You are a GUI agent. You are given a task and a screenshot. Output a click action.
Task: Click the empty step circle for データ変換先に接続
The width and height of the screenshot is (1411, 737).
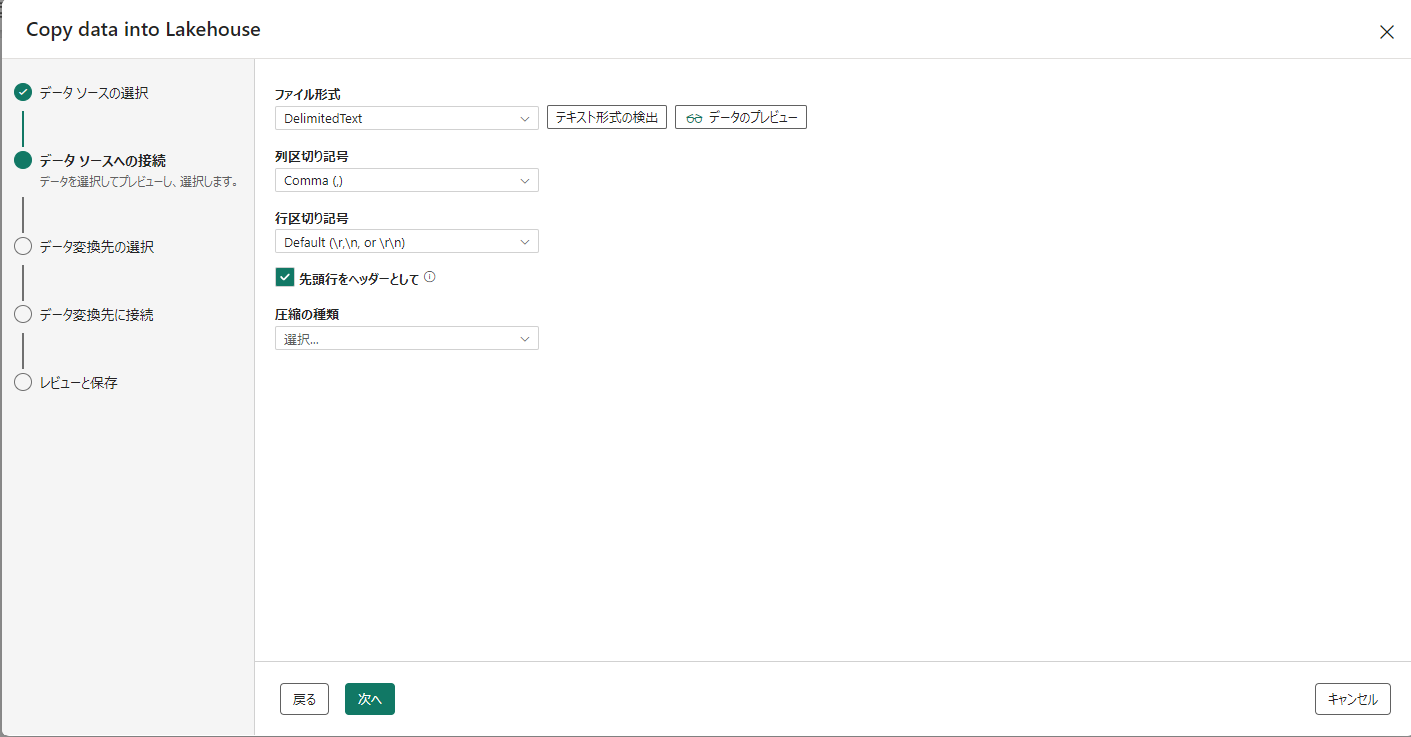pos(23,314)
